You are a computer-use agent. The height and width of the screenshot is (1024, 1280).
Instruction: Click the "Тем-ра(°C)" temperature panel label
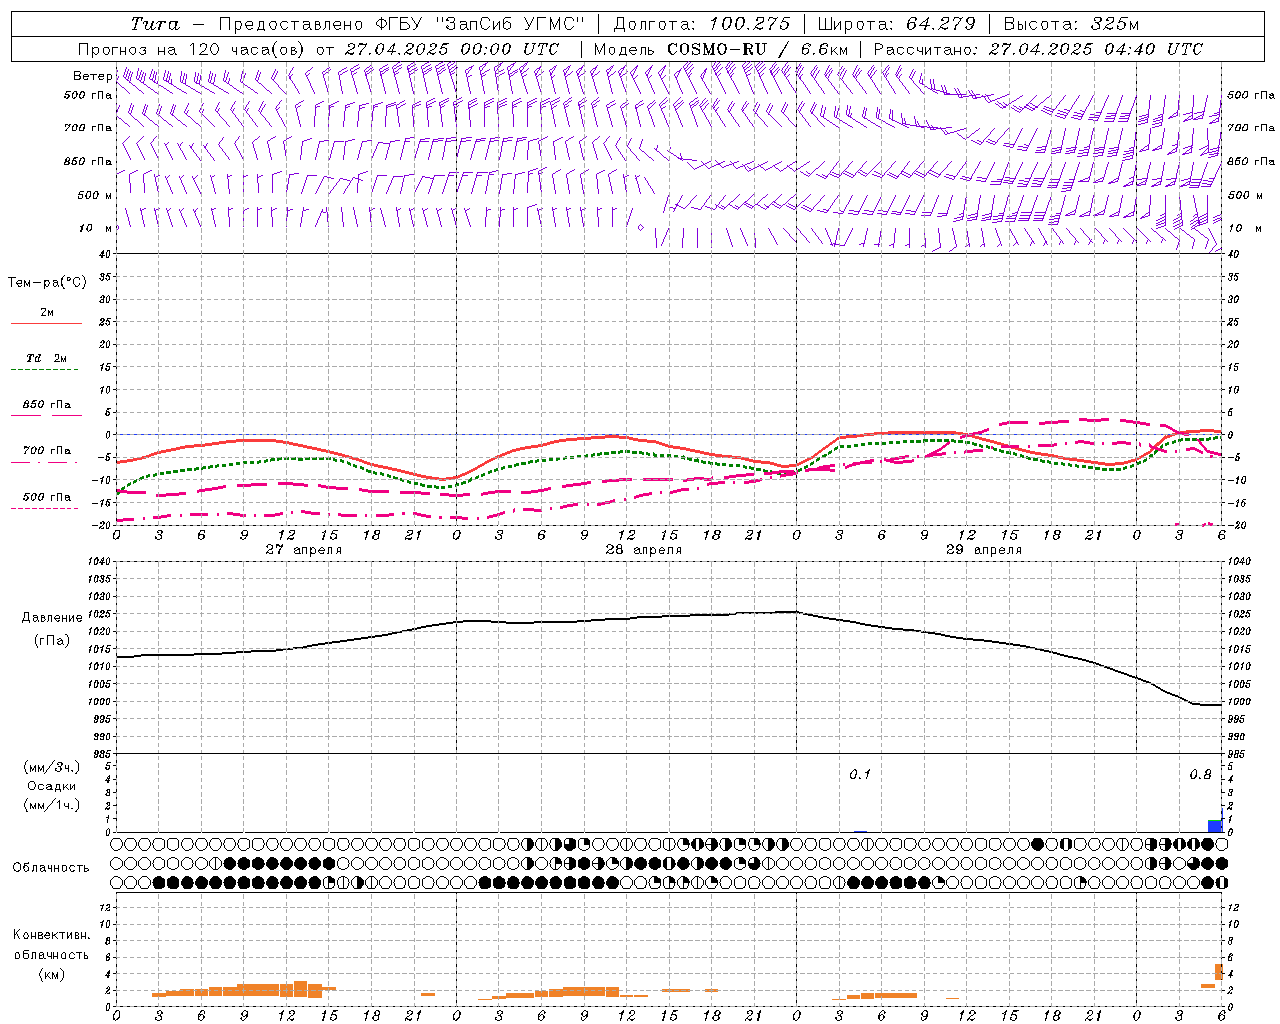47,283
